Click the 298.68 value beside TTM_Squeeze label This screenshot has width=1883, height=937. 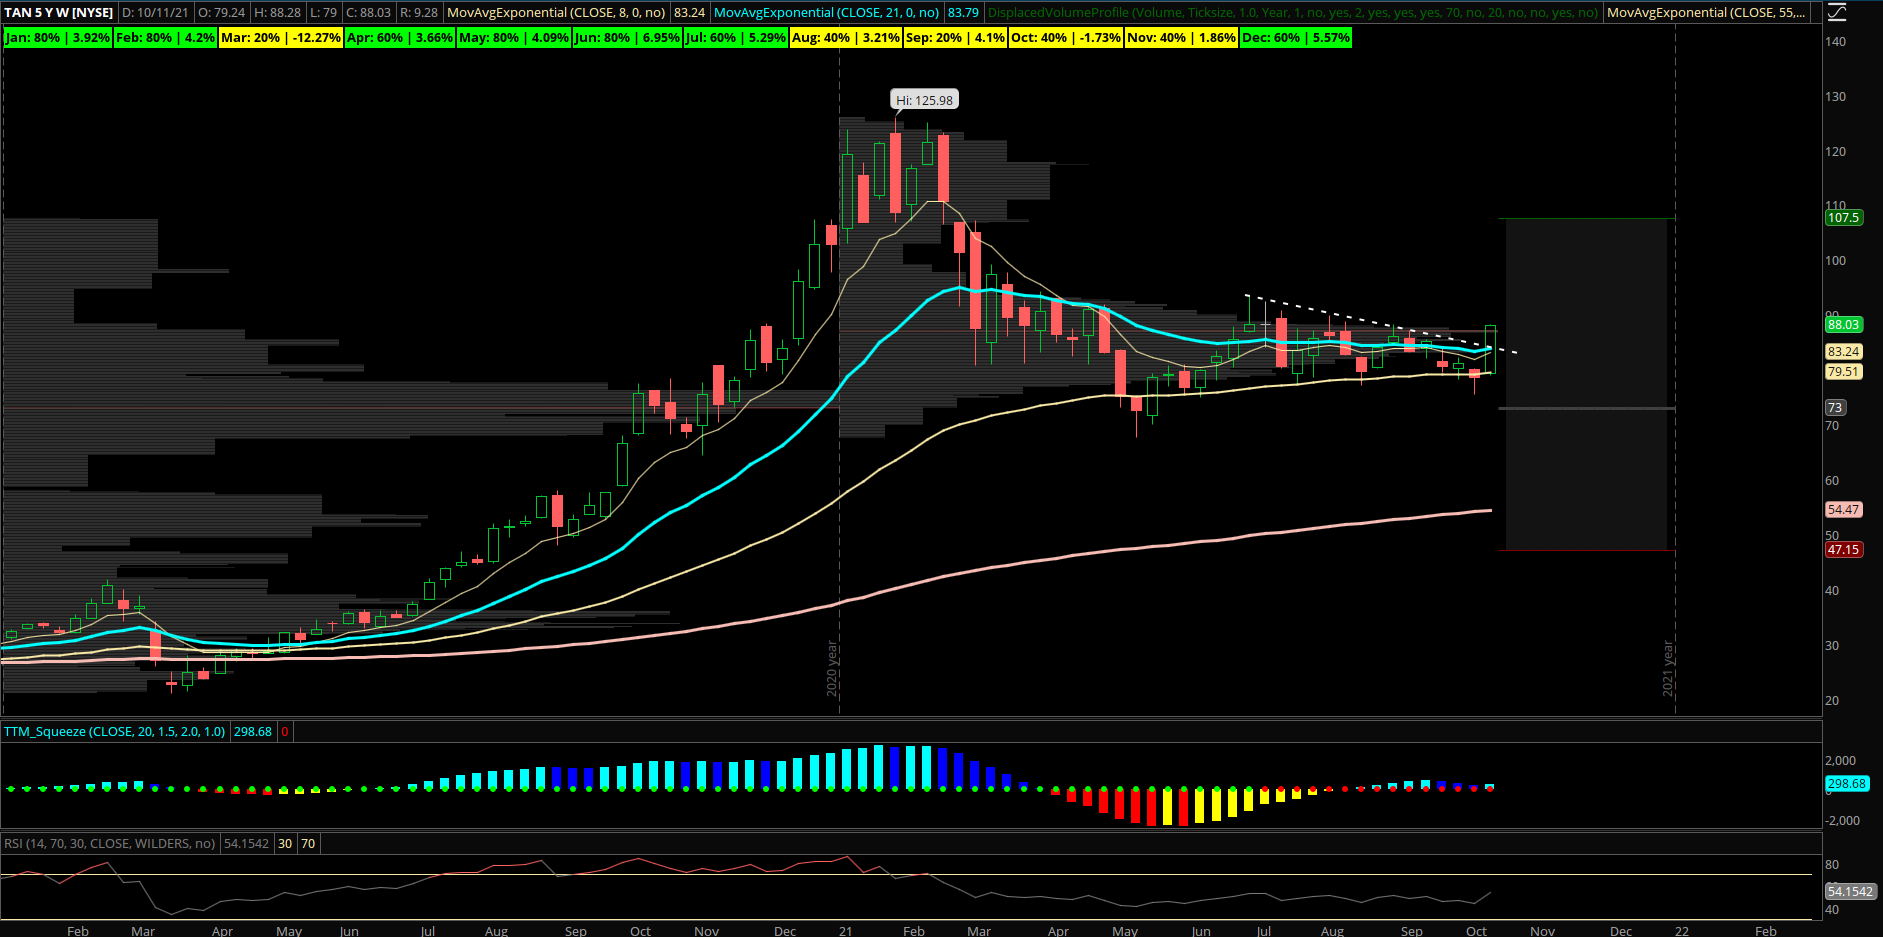pyautogui.click(x=253, y=732)
